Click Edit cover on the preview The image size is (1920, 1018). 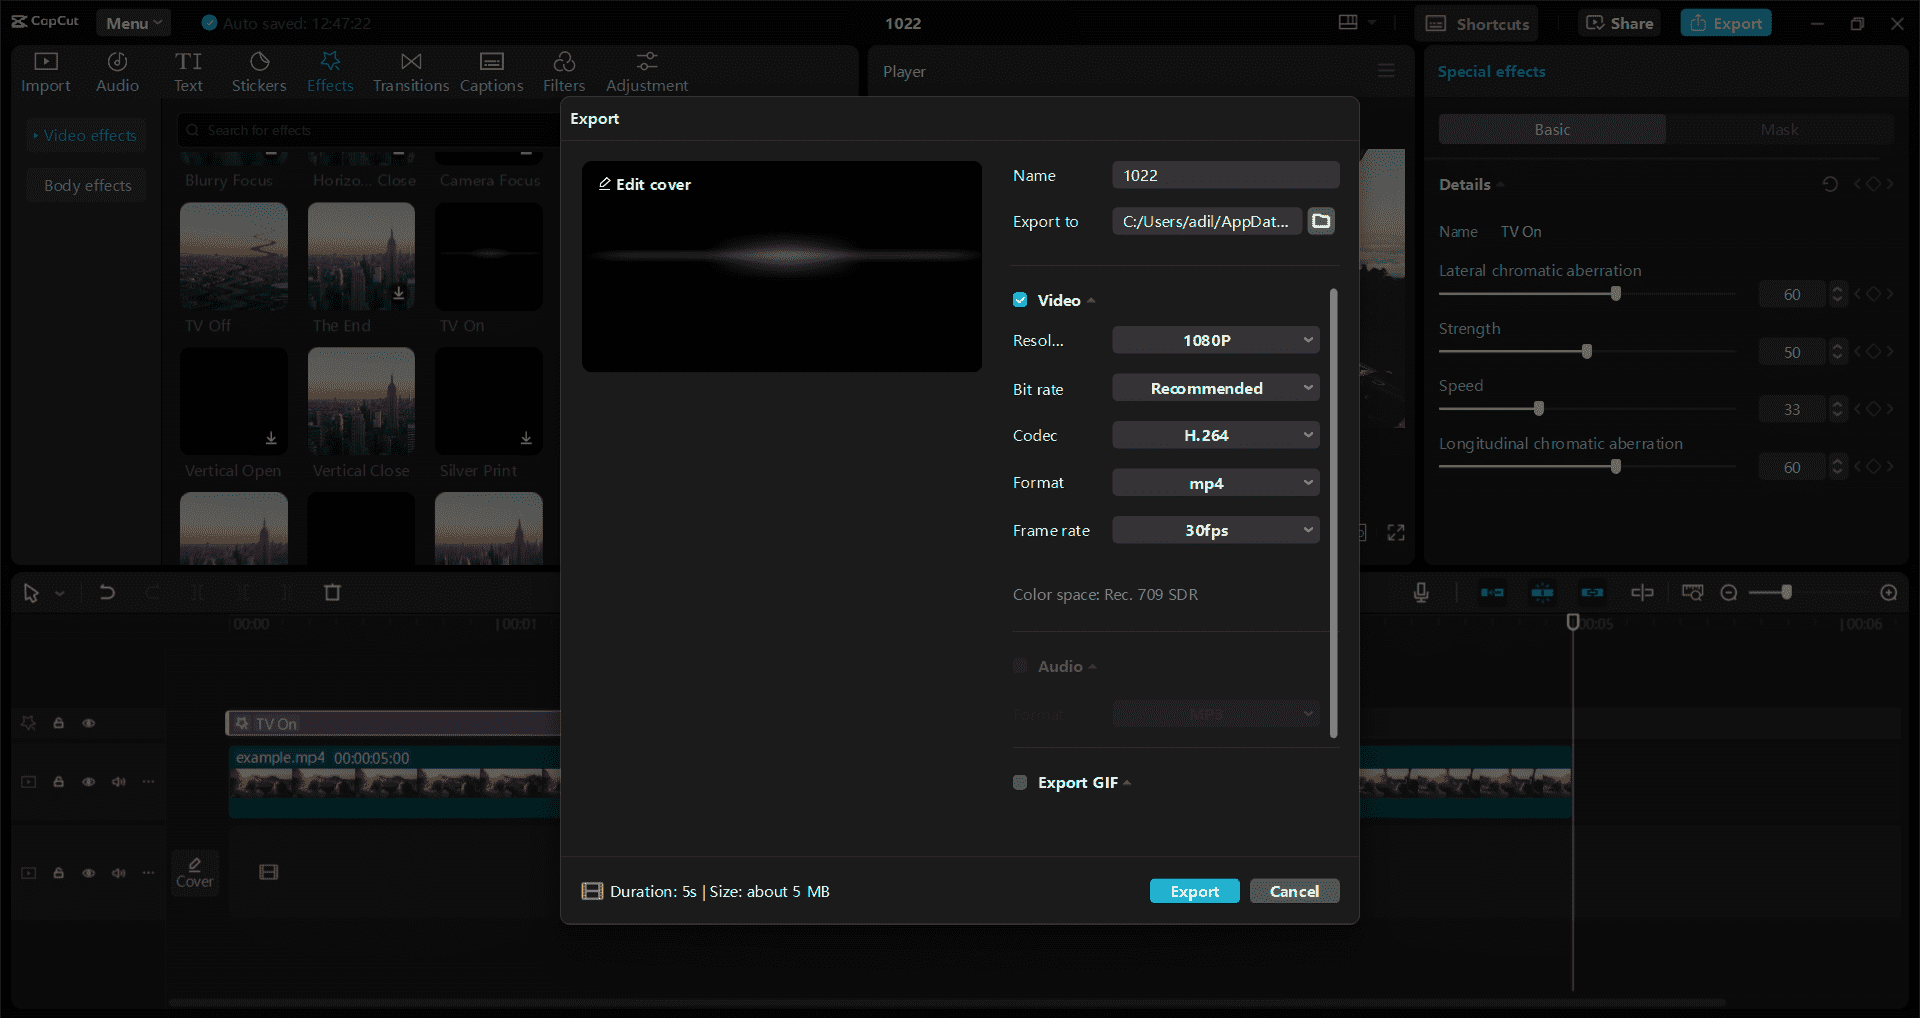(645, 184)
